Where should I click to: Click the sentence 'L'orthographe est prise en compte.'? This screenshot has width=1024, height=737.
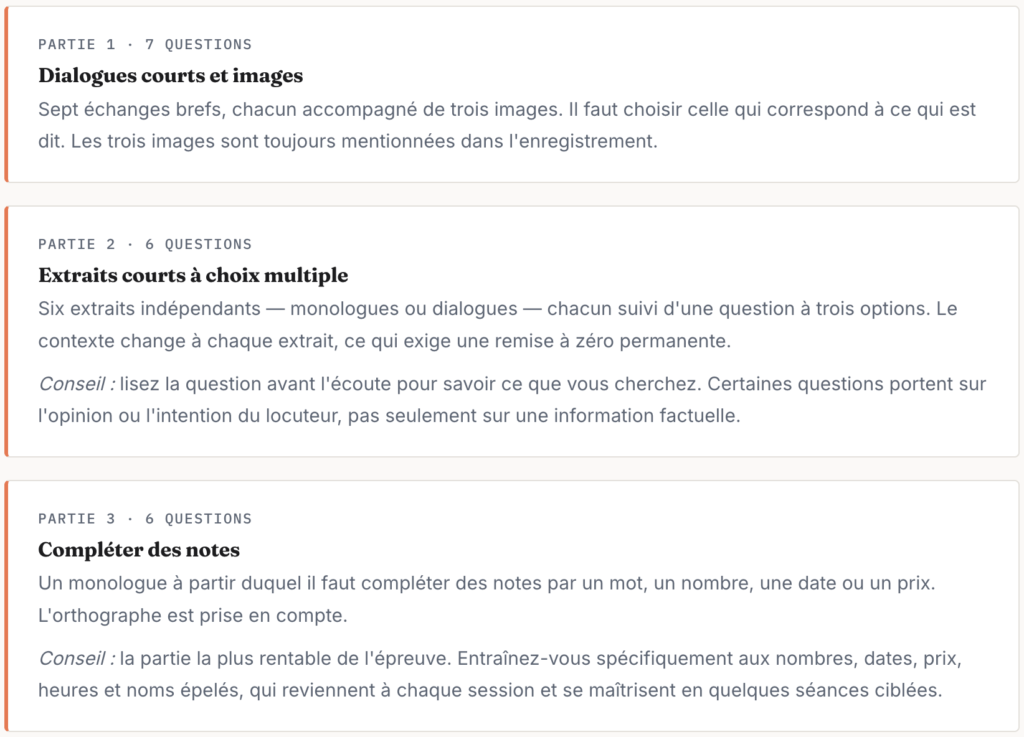(193, 616)
